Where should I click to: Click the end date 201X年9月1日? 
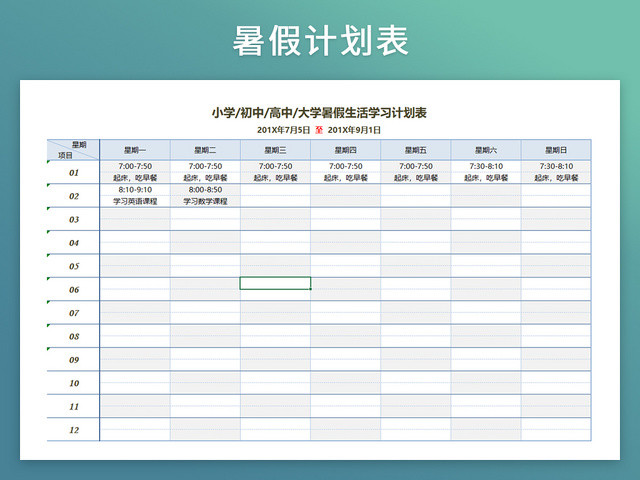pos(354,130)
